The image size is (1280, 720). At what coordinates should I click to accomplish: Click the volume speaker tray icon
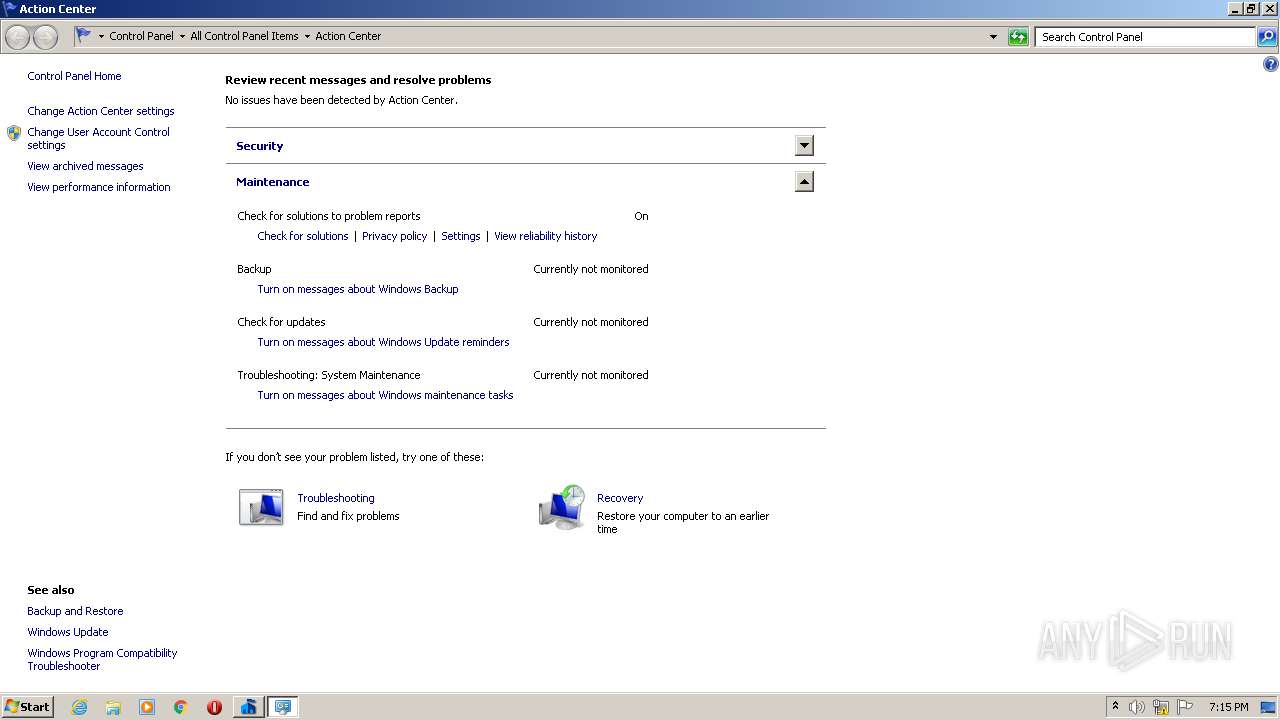click(x=1137, y=707)
